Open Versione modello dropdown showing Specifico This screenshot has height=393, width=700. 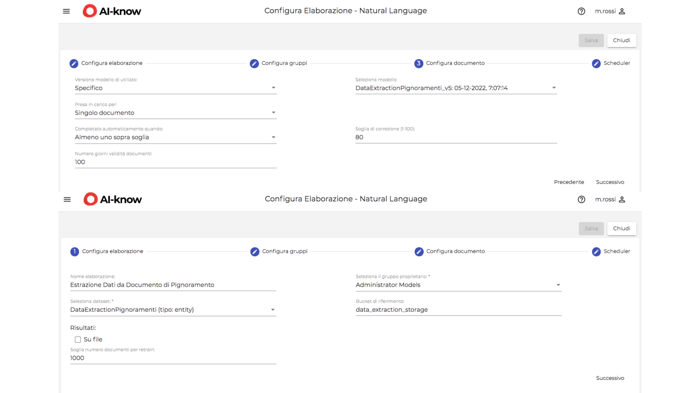(x=175, y=88)
